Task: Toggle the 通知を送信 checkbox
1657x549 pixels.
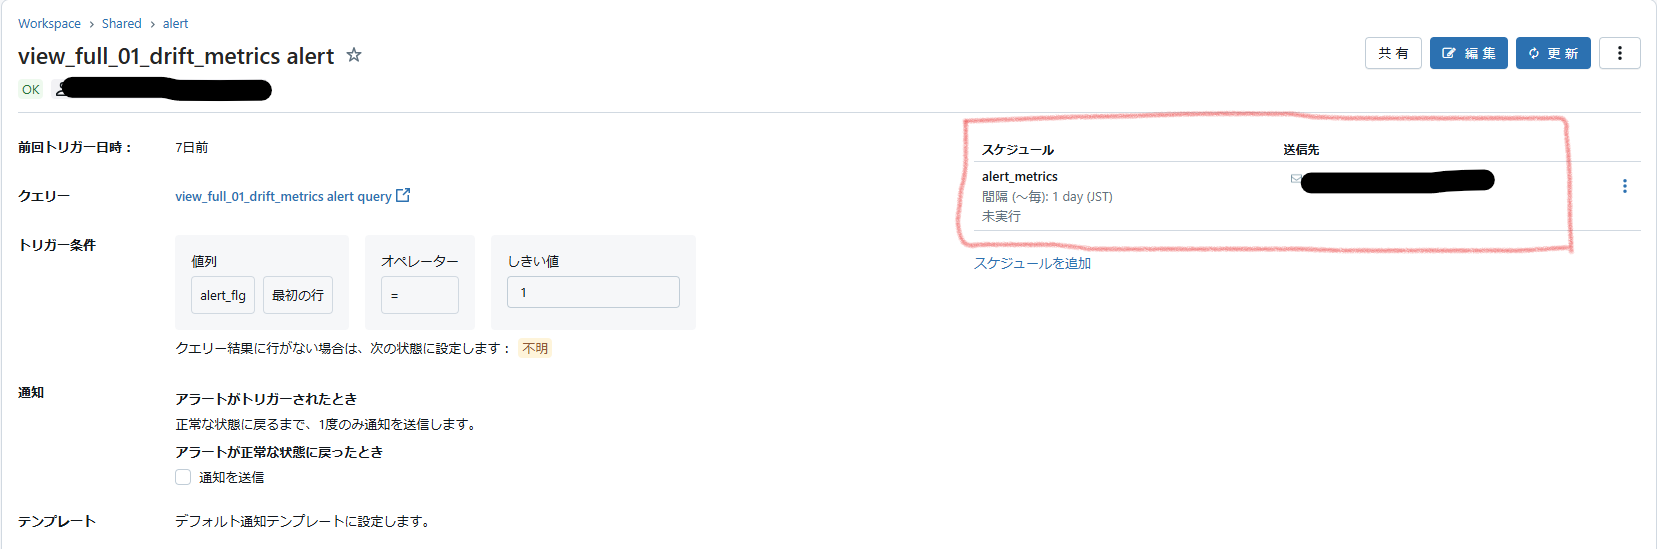Action: (183, 477)
